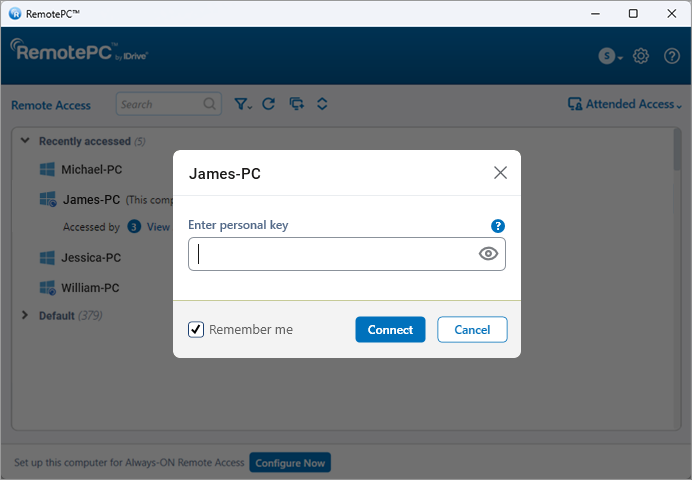692x480 pixels.
Task: Open the filter computers dropdown
Action: (x=243, y=104)
